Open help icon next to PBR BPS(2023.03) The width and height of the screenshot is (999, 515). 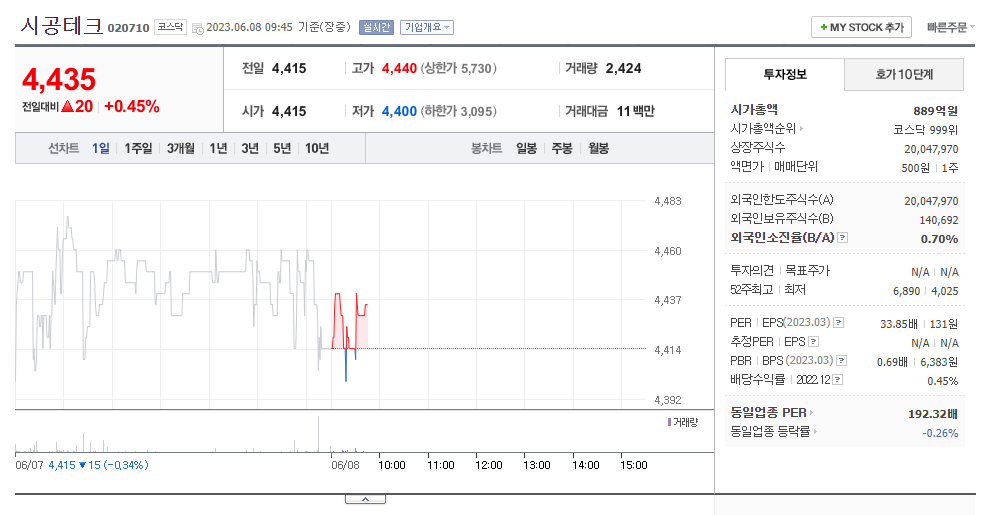tap(842, 361)
